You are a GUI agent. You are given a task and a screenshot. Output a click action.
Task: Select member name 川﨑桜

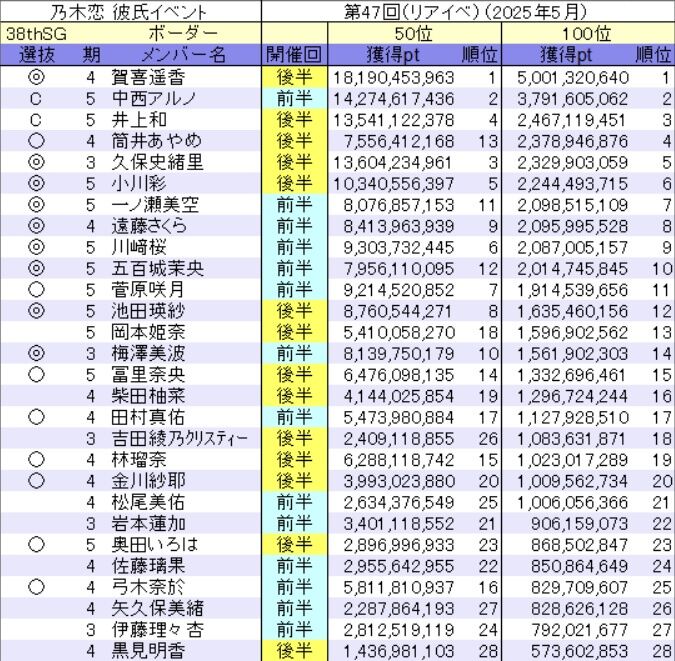point(139,248)
